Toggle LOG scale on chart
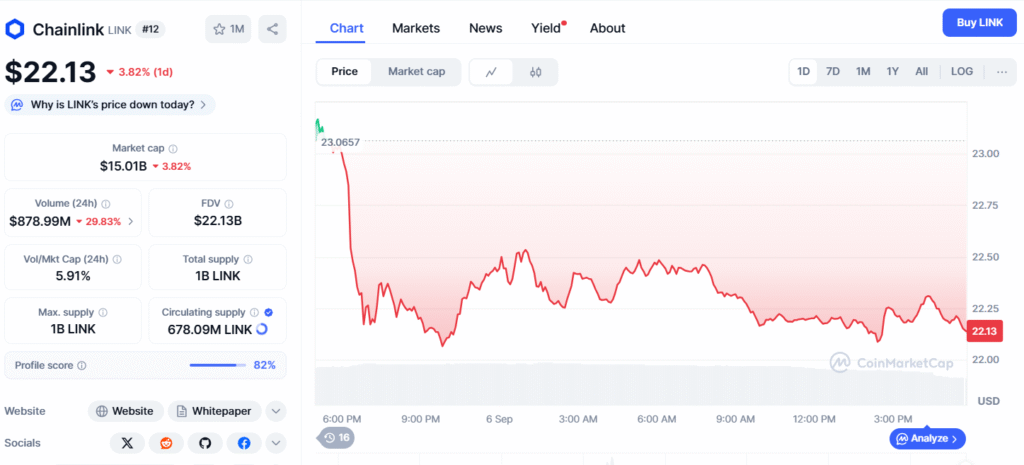Screen dimensions: 1024x465 [x=962, y=72]
